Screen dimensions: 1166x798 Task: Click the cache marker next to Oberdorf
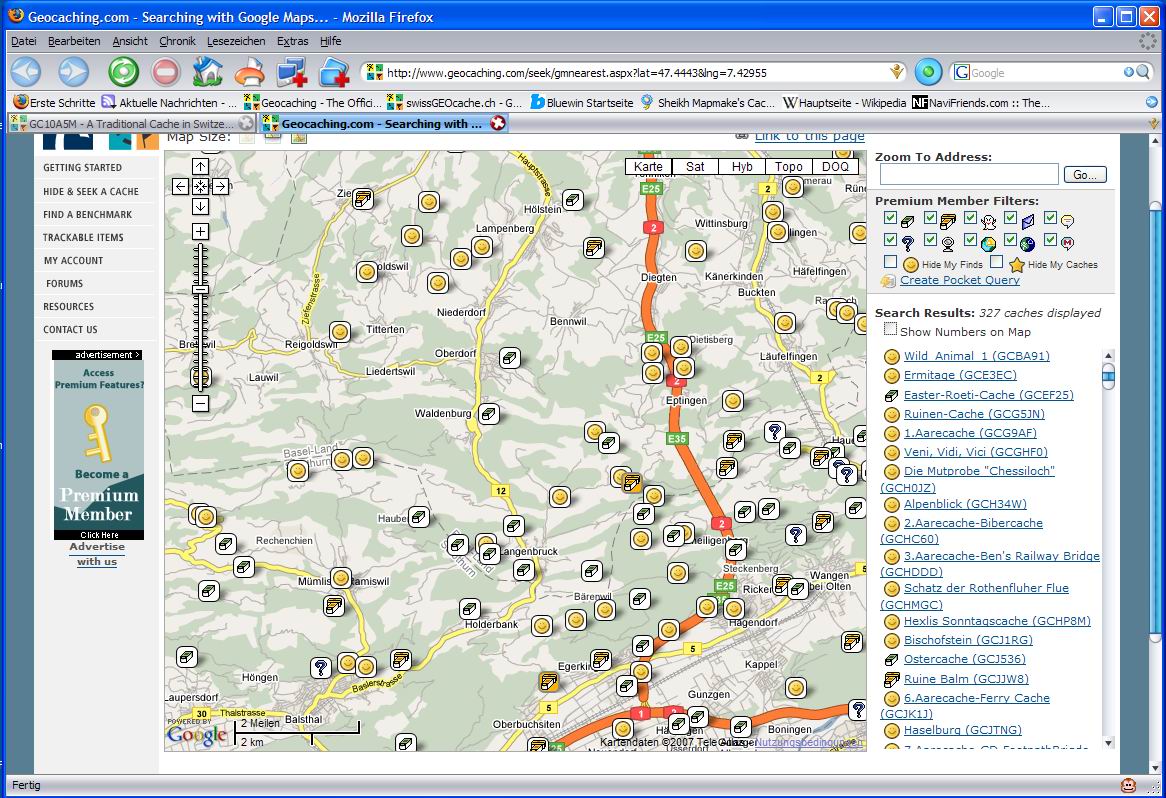pyautogui.click(x=509, y=358)
